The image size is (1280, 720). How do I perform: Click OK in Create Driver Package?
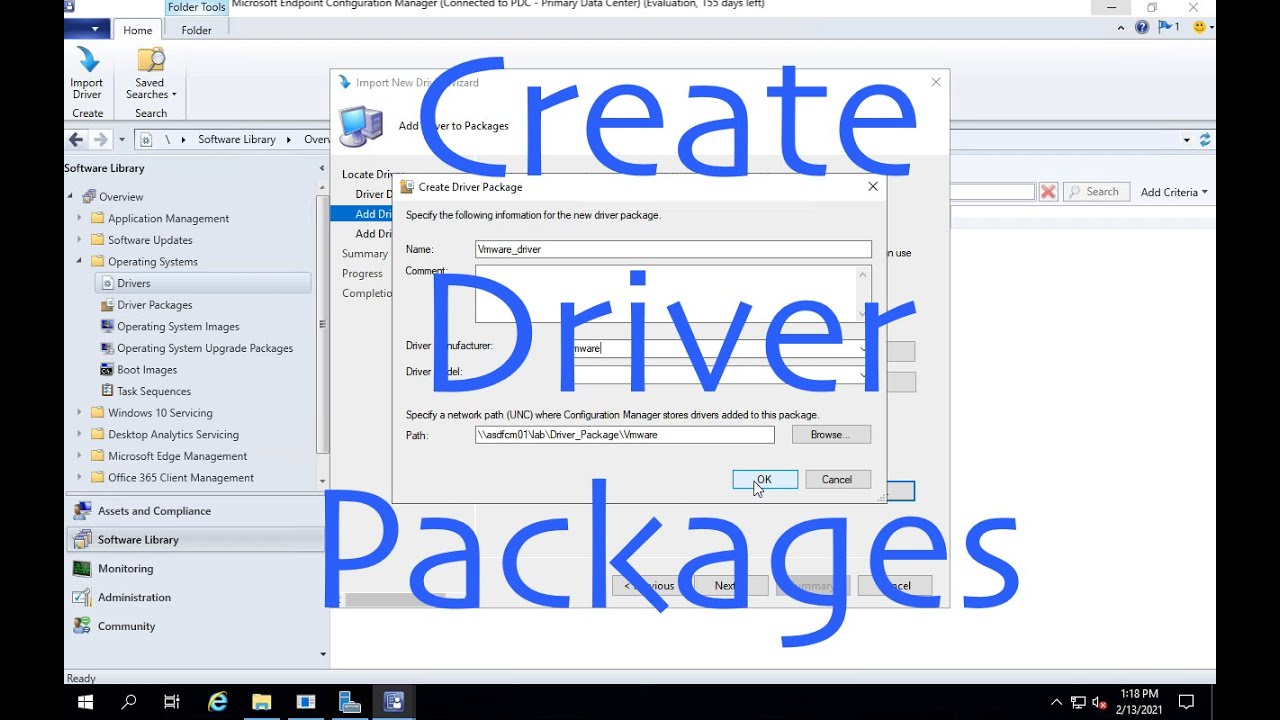765,479
